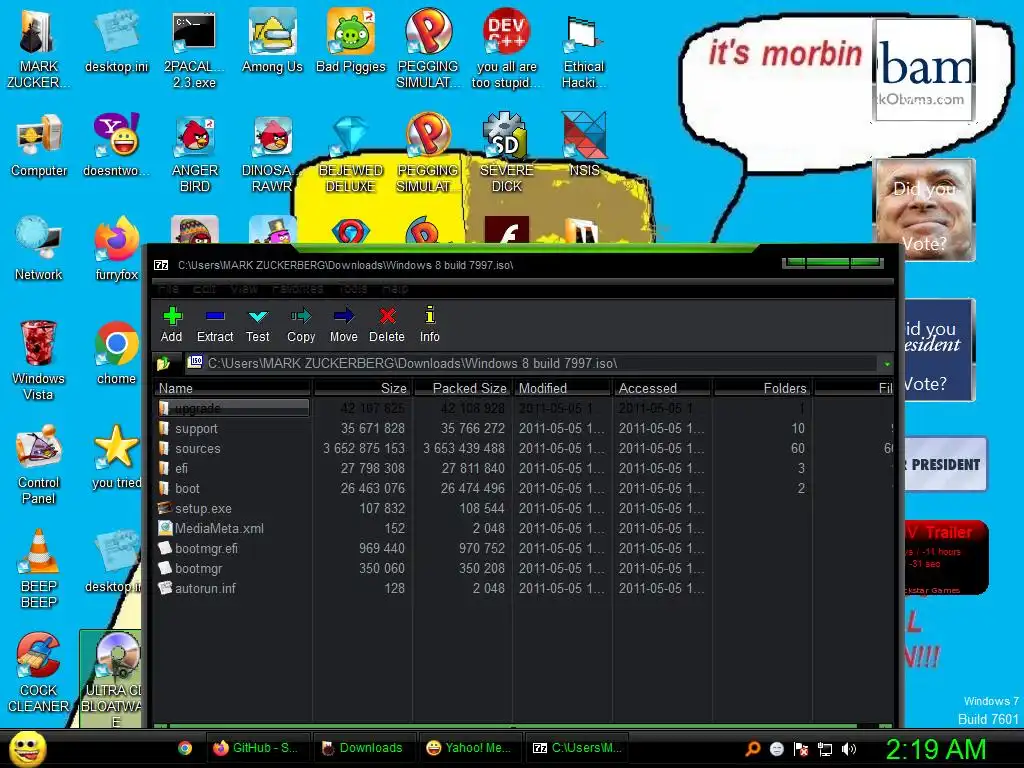Open the Edit menu in 7-Zip
The width and height of the screenshot is (1024, 768).
tap(204, 288)
